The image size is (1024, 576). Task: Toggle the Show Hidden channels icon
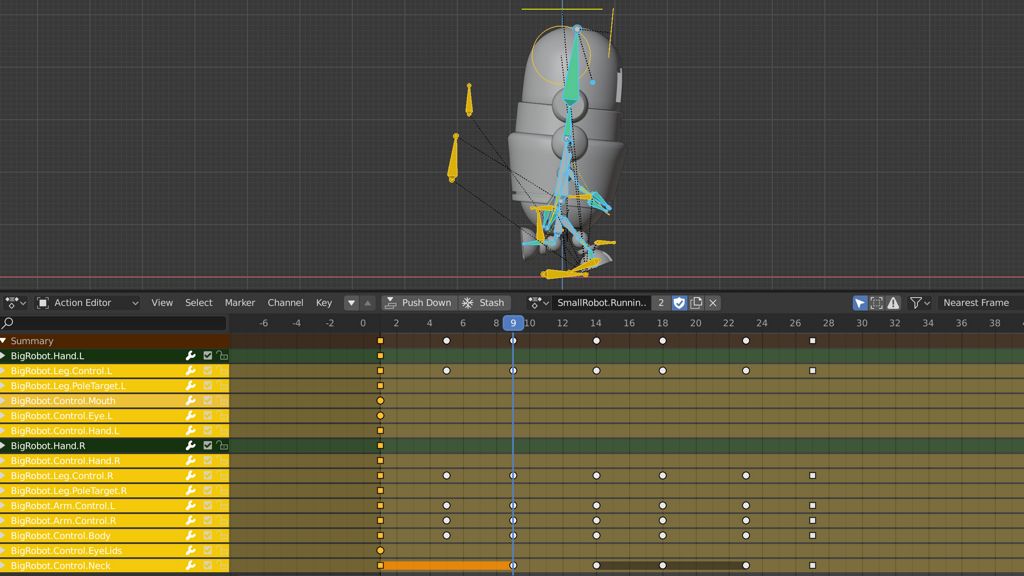click(875, 303)
